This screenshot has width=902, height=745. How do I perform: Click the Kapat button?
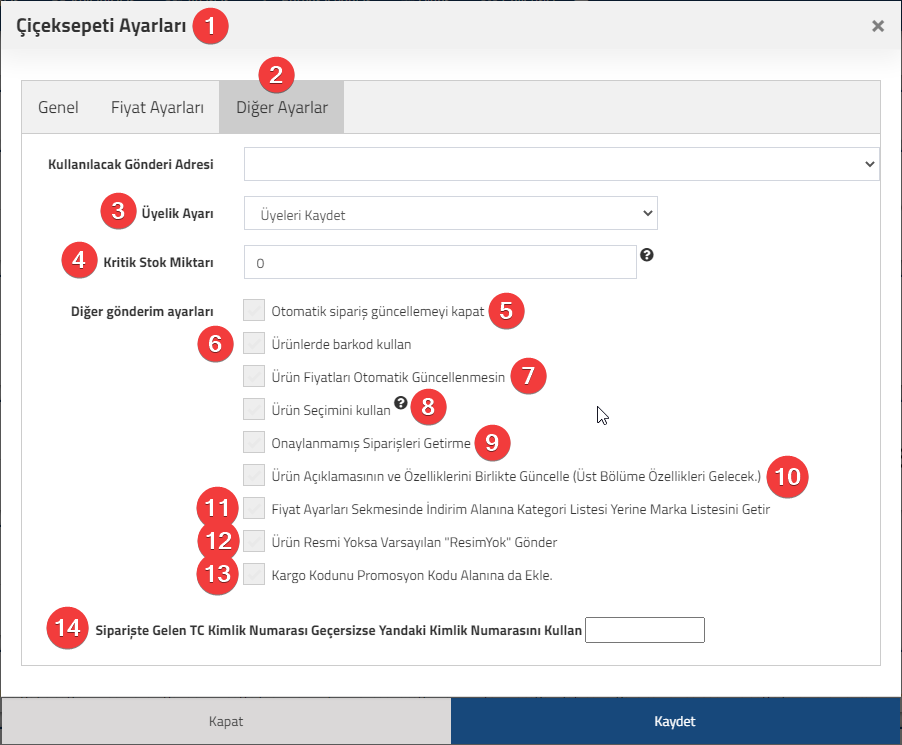pyautogui.click(x=226, y=721)
